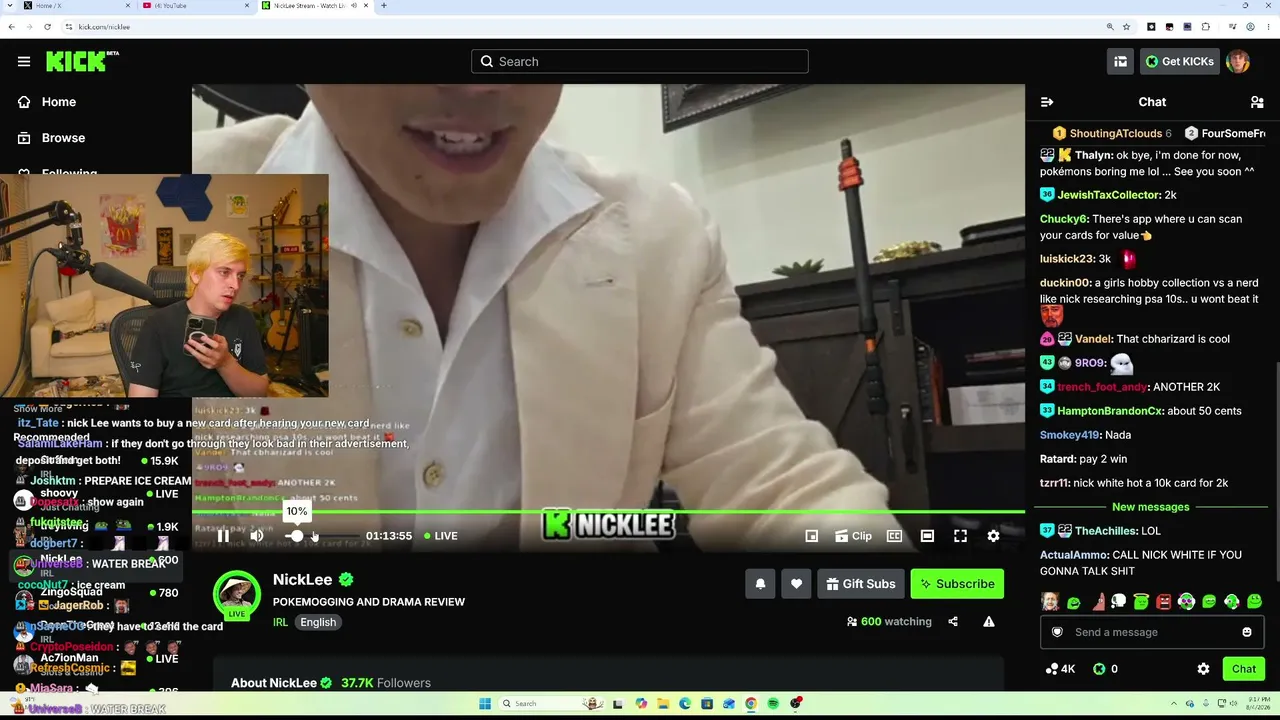Open the hamburger sidebar menu

click(x=24, y=62)
